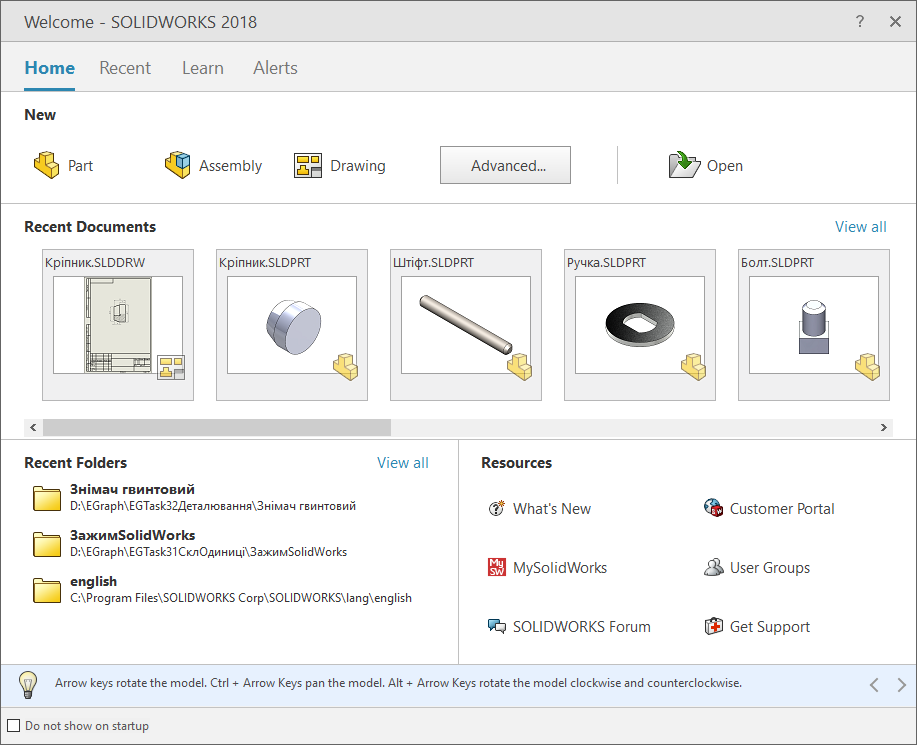Viewport: 917px width, 745px height.
Task: Open the Customer Portal icon
Action: pyautogui.click(x=713, y=508)
